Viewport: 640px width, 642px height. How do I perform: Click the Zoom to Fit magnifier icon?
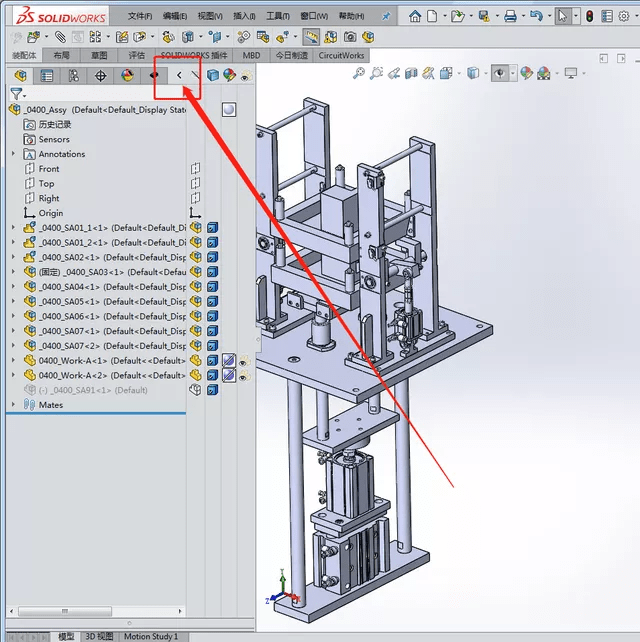click(x=359, y=74)
